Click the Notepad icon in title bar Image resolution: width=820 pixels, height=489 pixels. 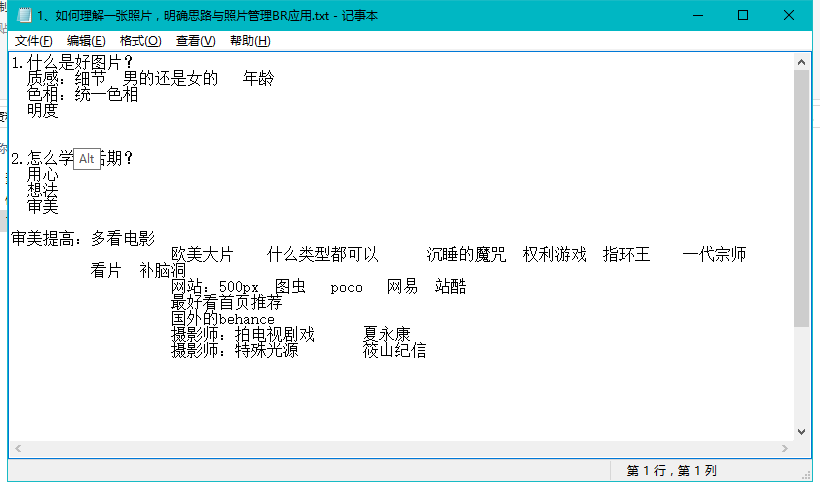point(19,15)
